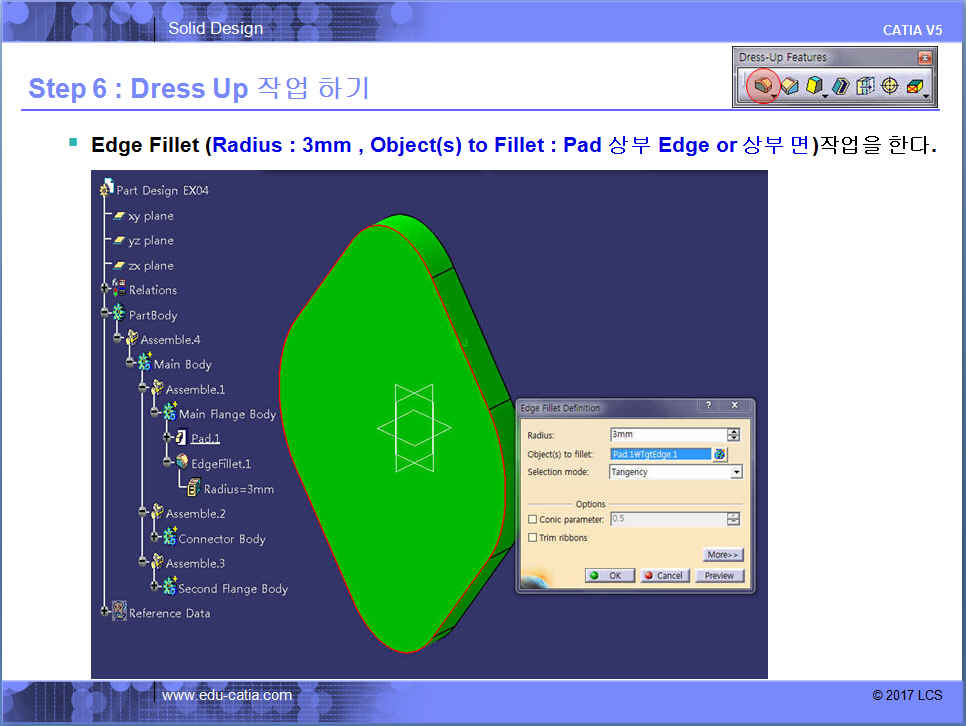
Task: Click the Chamfer tool icon
Action: click(790, 87)
